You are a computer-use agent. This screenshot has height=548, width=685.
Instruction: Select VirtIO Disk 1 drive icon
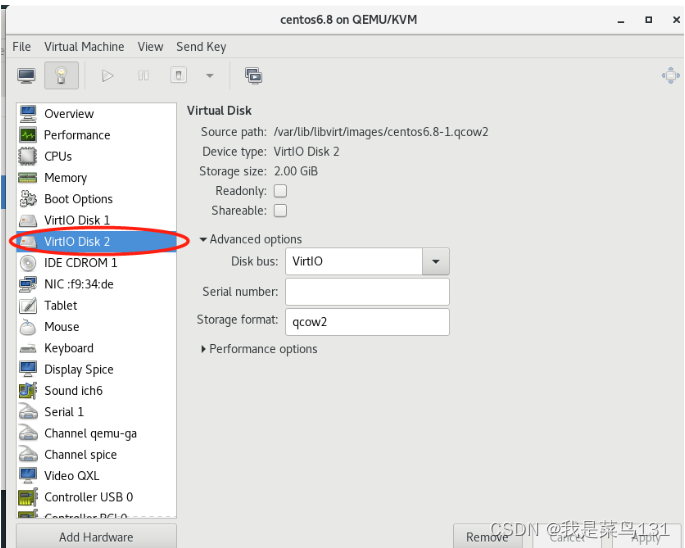pos(28,220)
